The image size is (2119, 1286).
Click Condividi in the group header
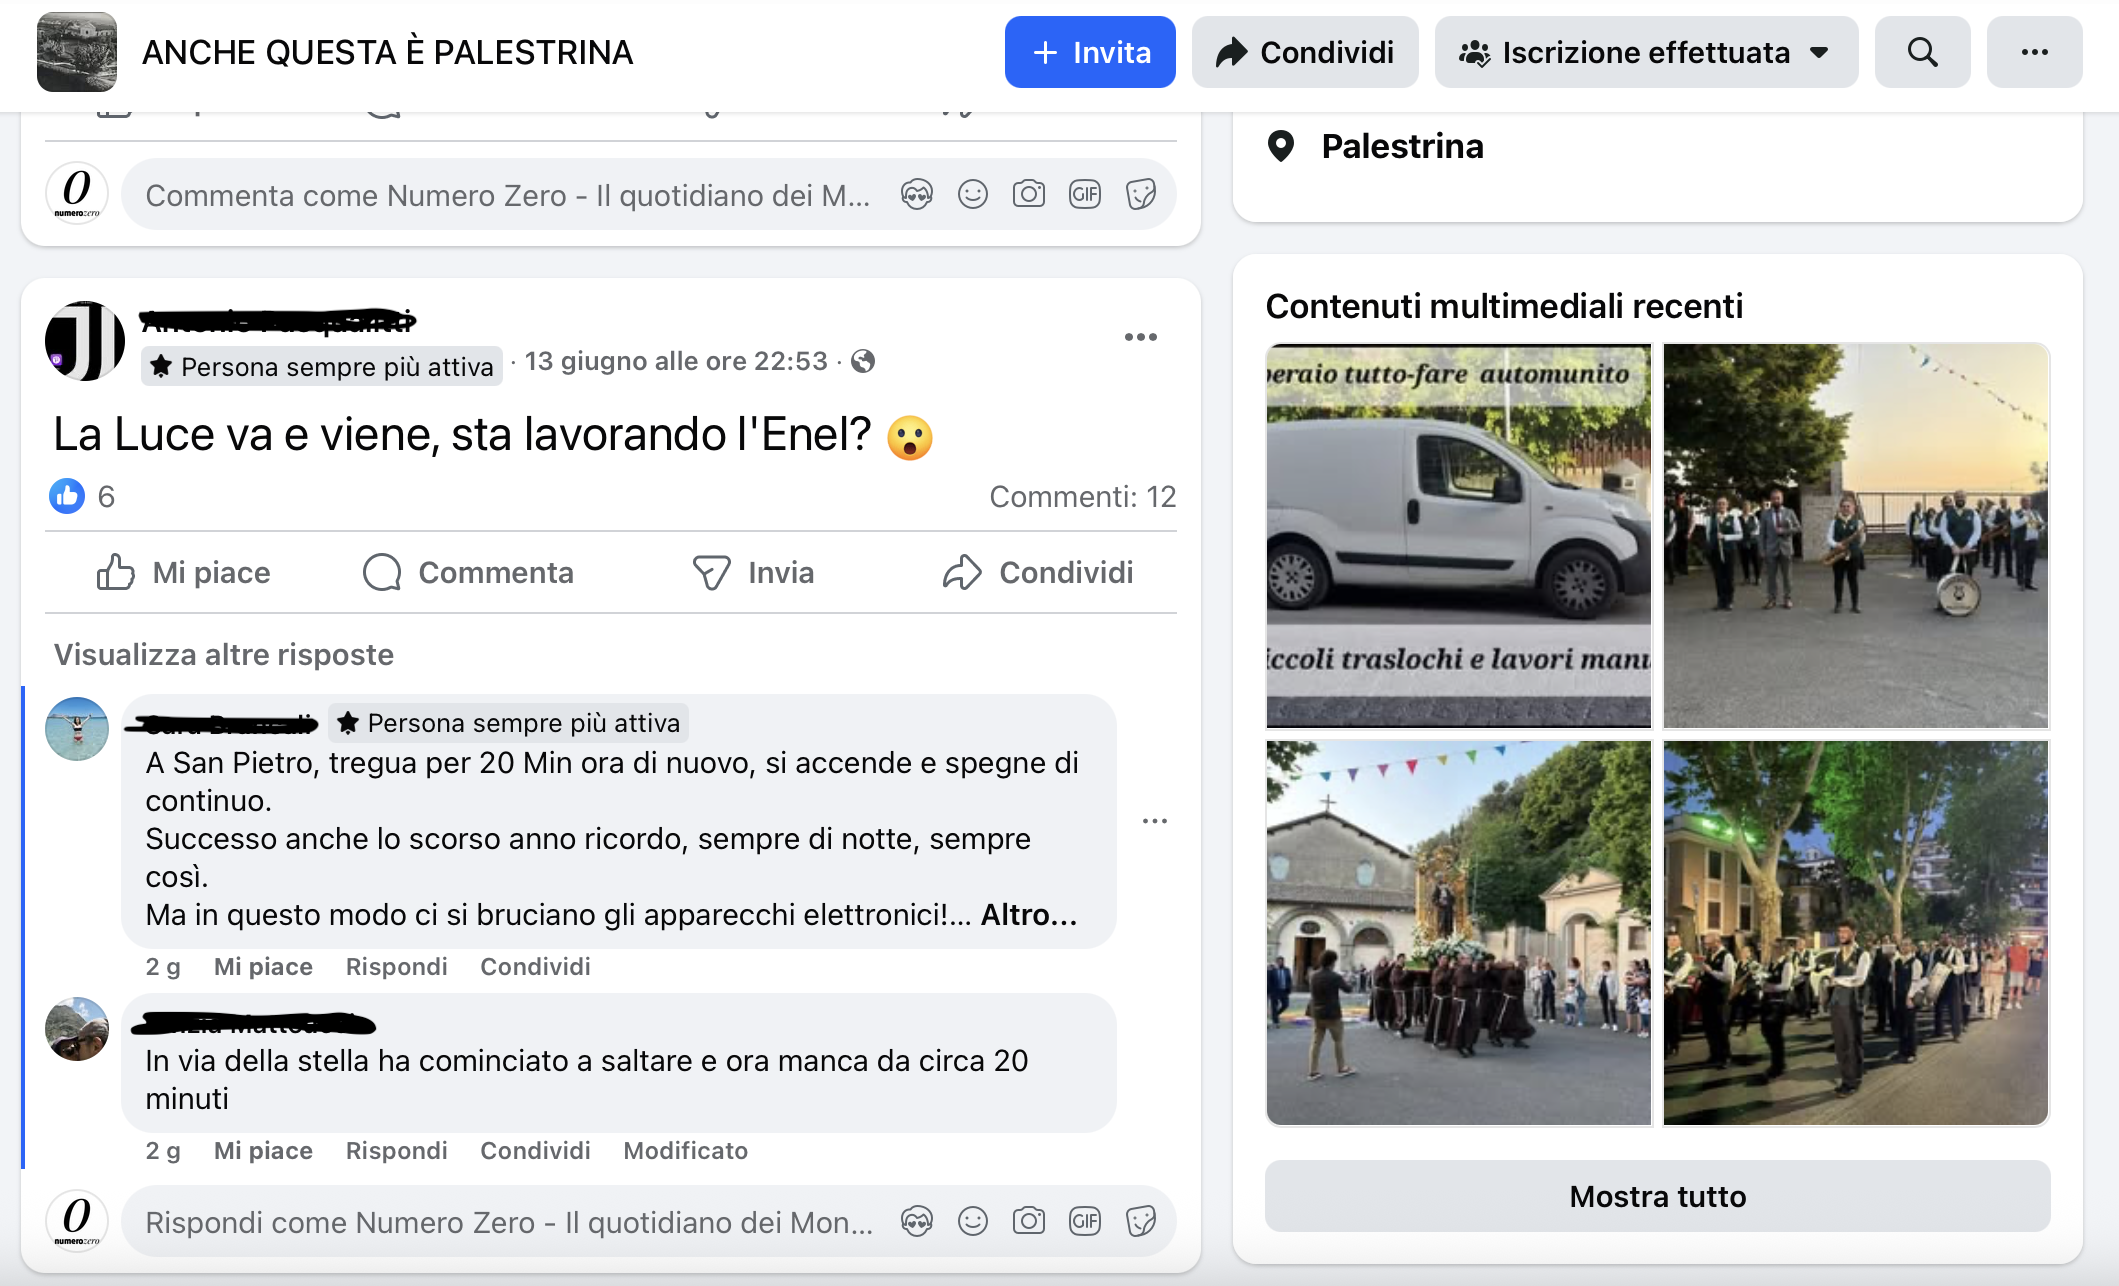click(x=1305, y=52)
